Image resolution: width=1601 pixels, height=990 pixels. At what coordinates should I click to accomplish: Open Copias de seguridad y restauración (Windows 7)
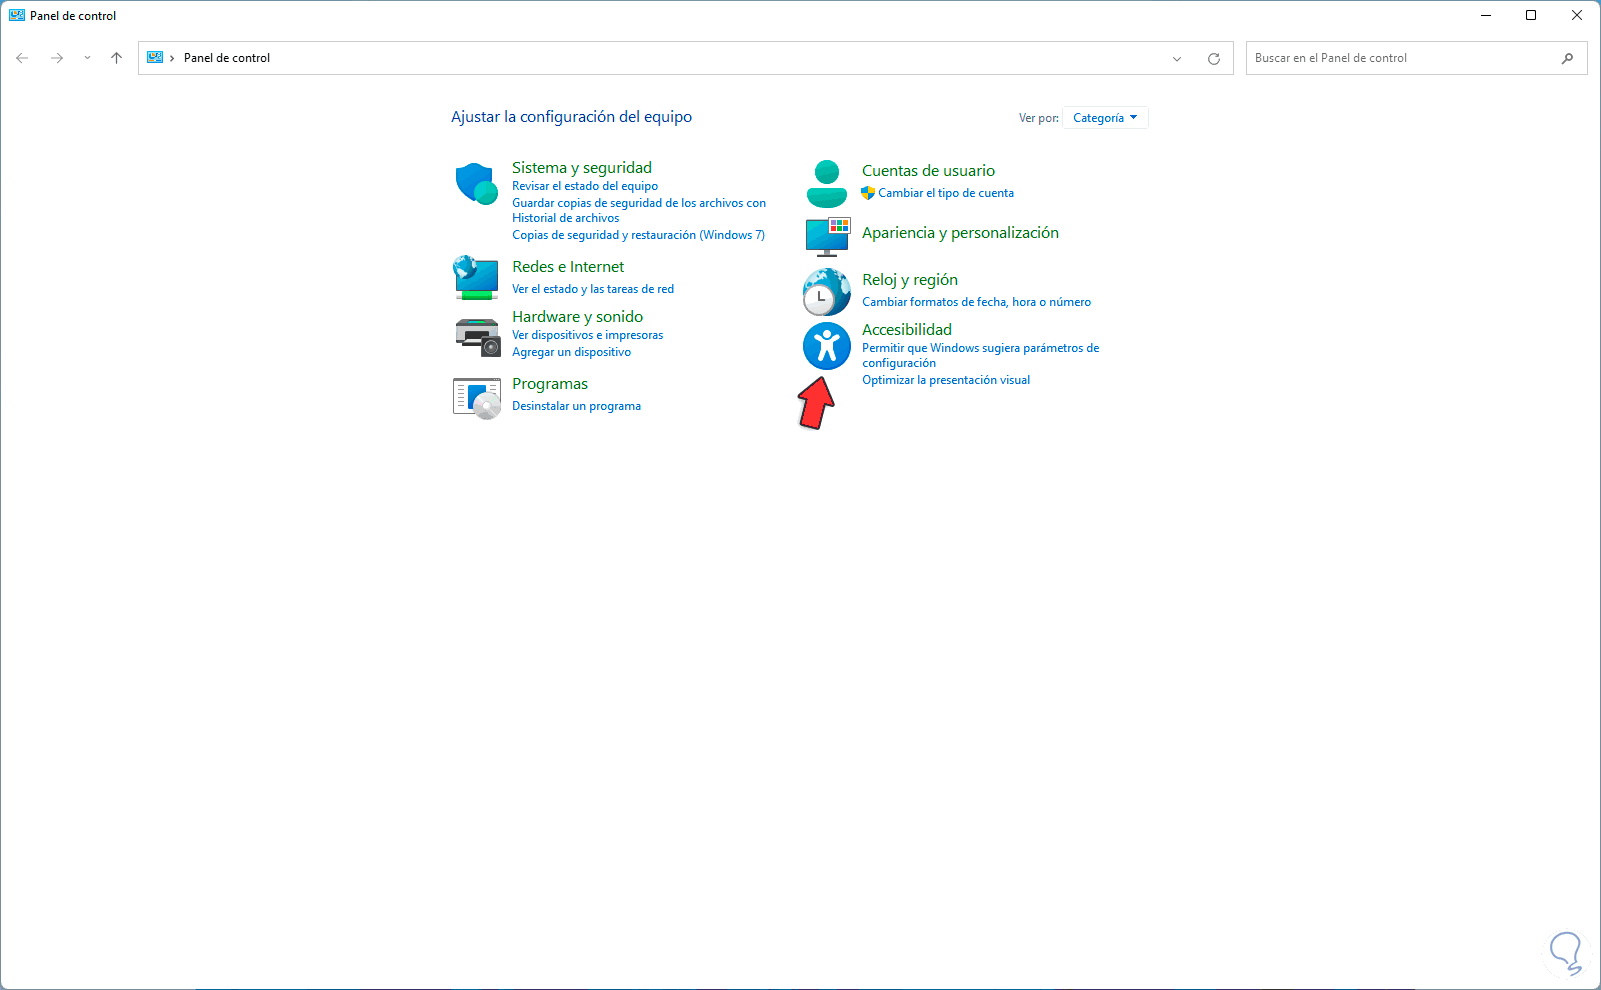(x=638, y=235)
